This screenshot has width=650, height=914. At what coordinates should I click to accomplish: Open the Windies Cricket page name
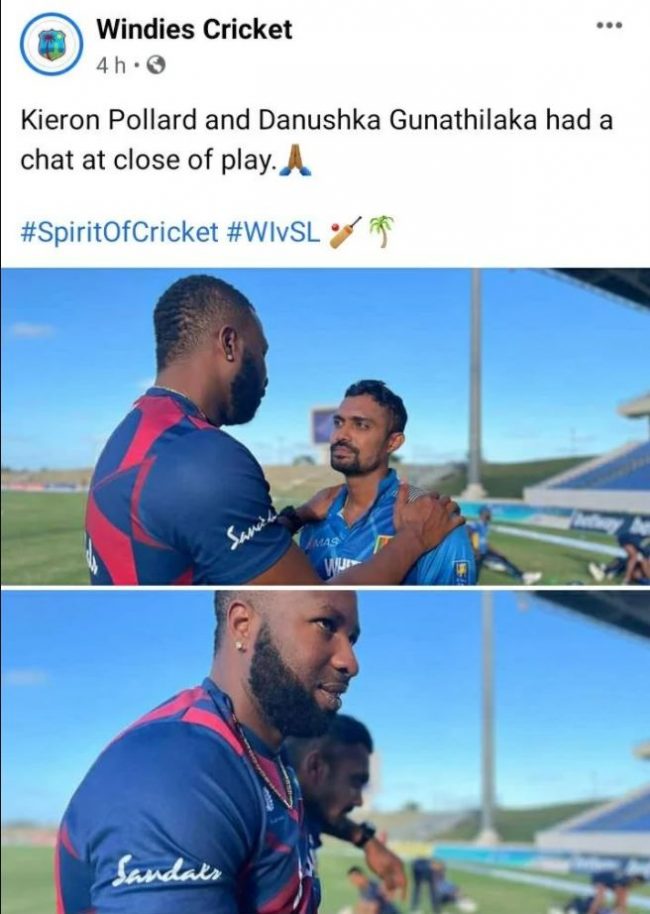click(194, 29)
